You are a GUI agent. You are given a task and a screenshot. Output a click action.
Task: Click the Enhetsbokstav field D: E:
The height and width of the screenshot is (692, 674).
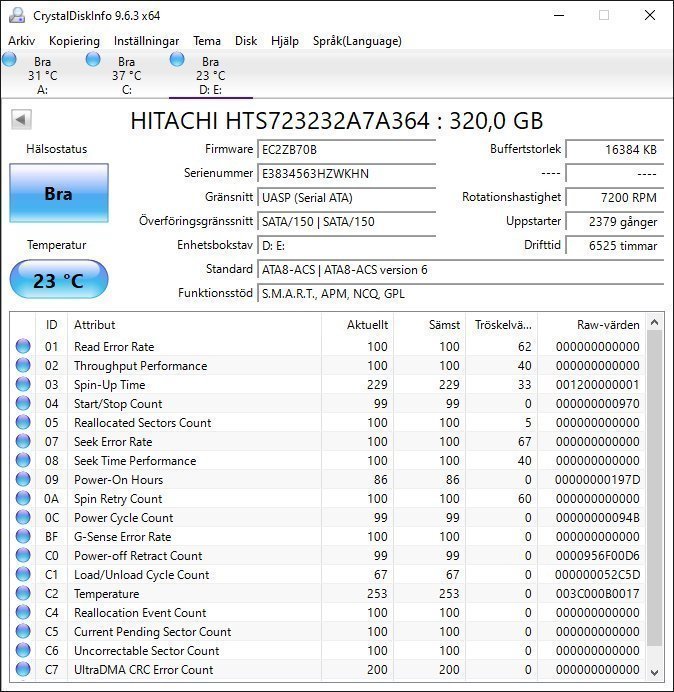347,245
